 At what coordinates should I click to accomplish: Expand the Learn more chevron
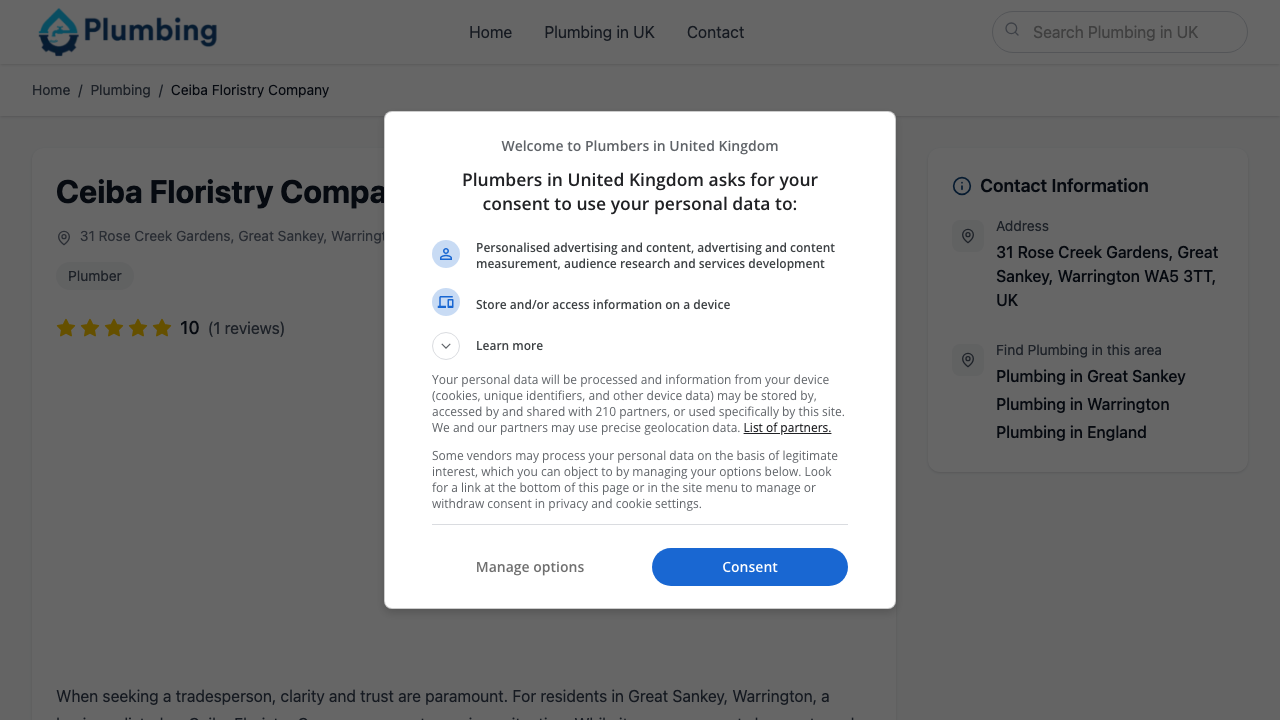click(x=446, y=346)
